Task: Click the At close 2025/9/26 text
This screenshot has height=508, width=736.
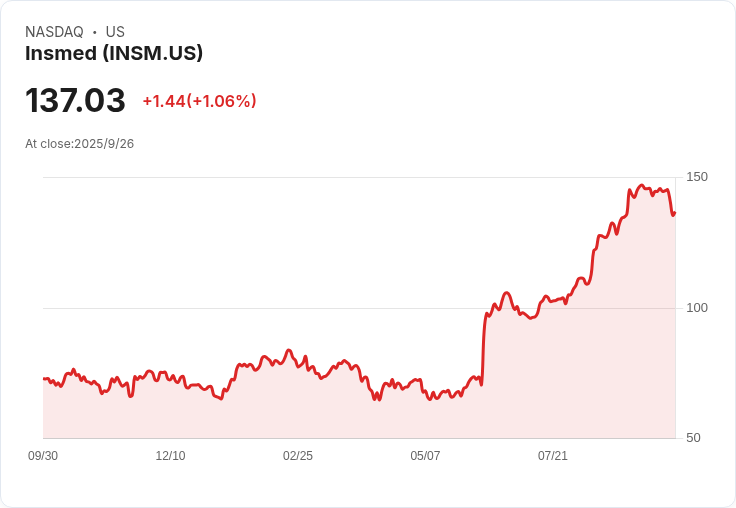Action: click(79, 144)
